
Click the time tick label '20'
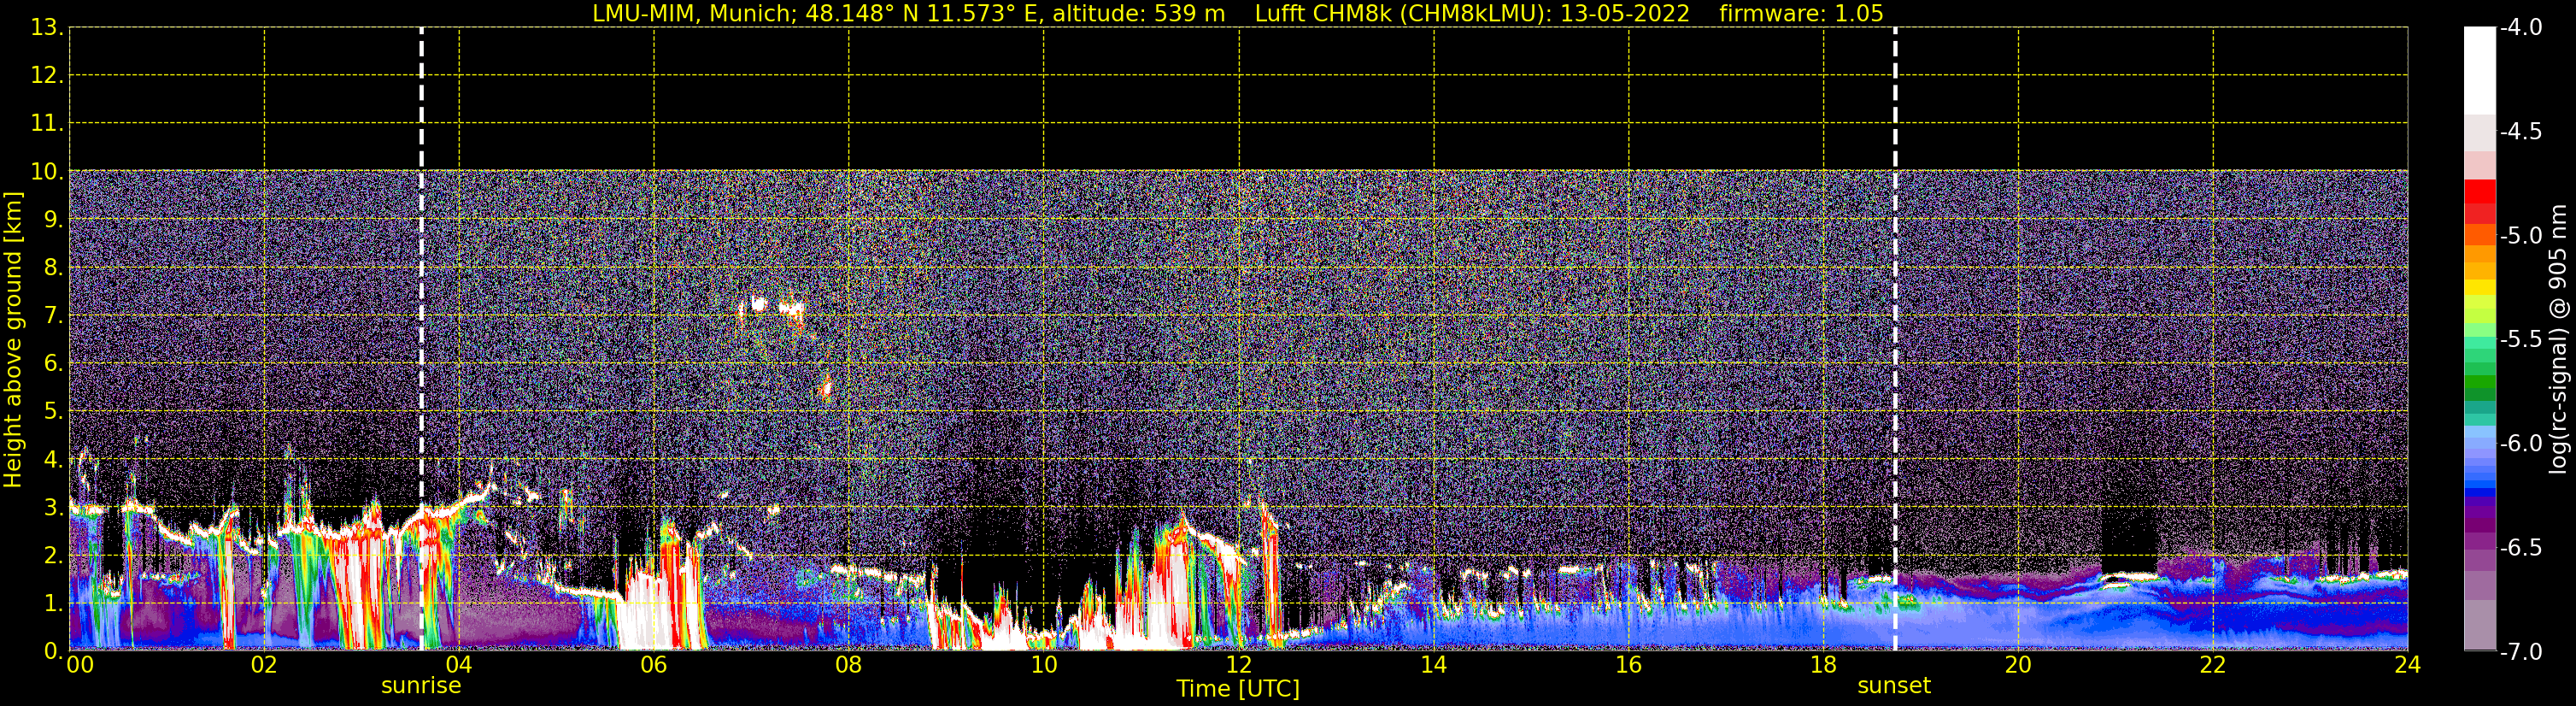click(x=2018, y=666)
